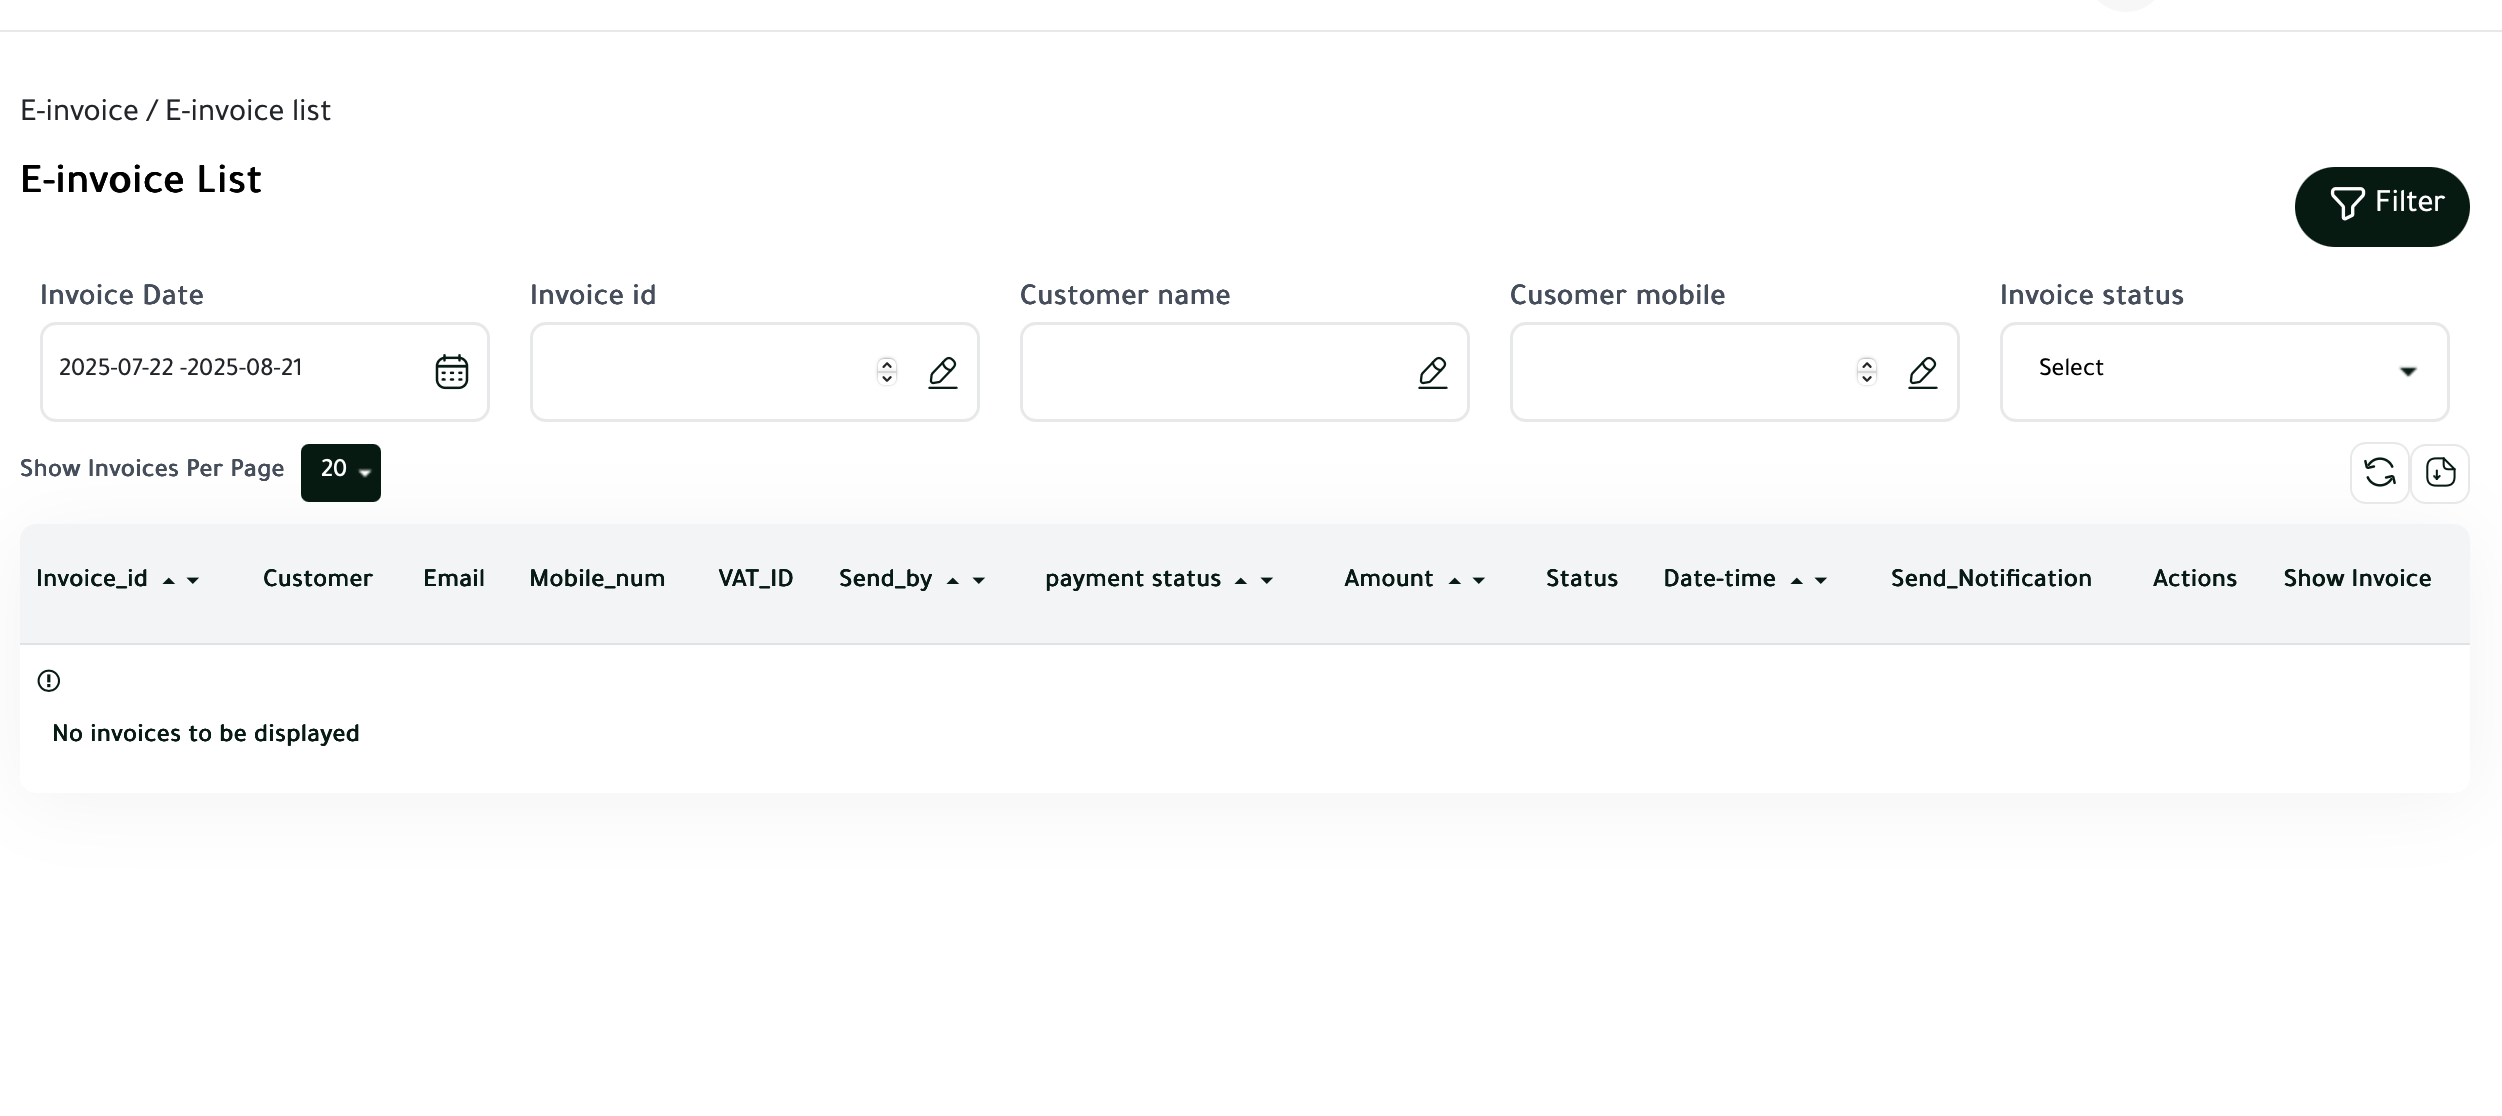Click the pencil icon in Invoice id field
Screen dimensions: 2502x1116
click(x=942, y=372)
